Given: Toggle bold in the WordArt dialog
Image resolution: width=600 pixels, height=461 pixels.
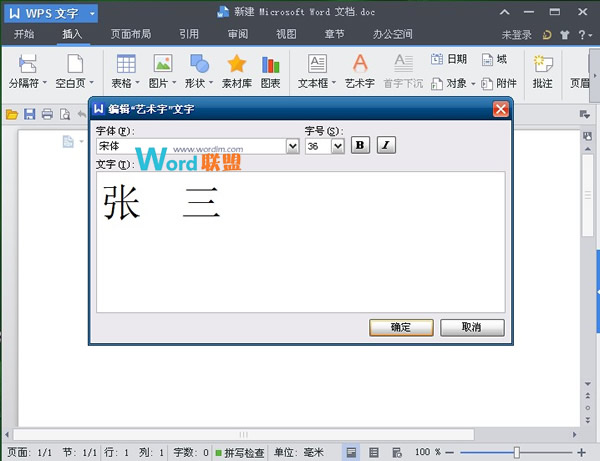Looking at the screenshot, I should click(x=361, y=146).
